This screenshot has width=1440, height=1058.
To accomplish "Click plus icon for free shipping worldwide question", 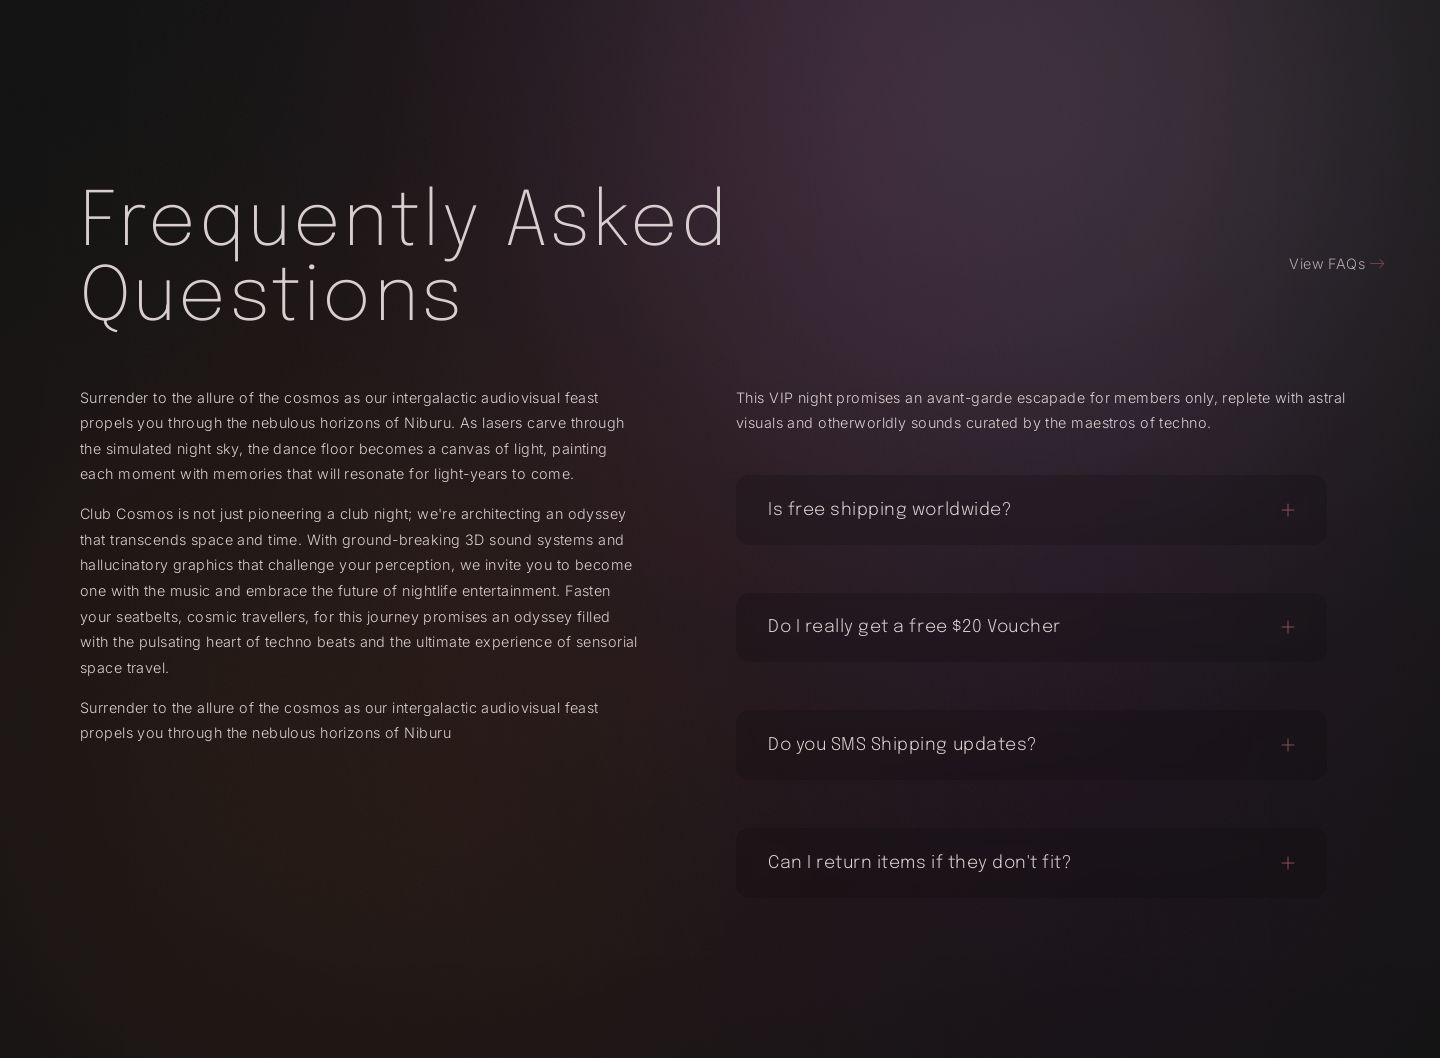I will pyautogui.click(x=1287, y=510).
